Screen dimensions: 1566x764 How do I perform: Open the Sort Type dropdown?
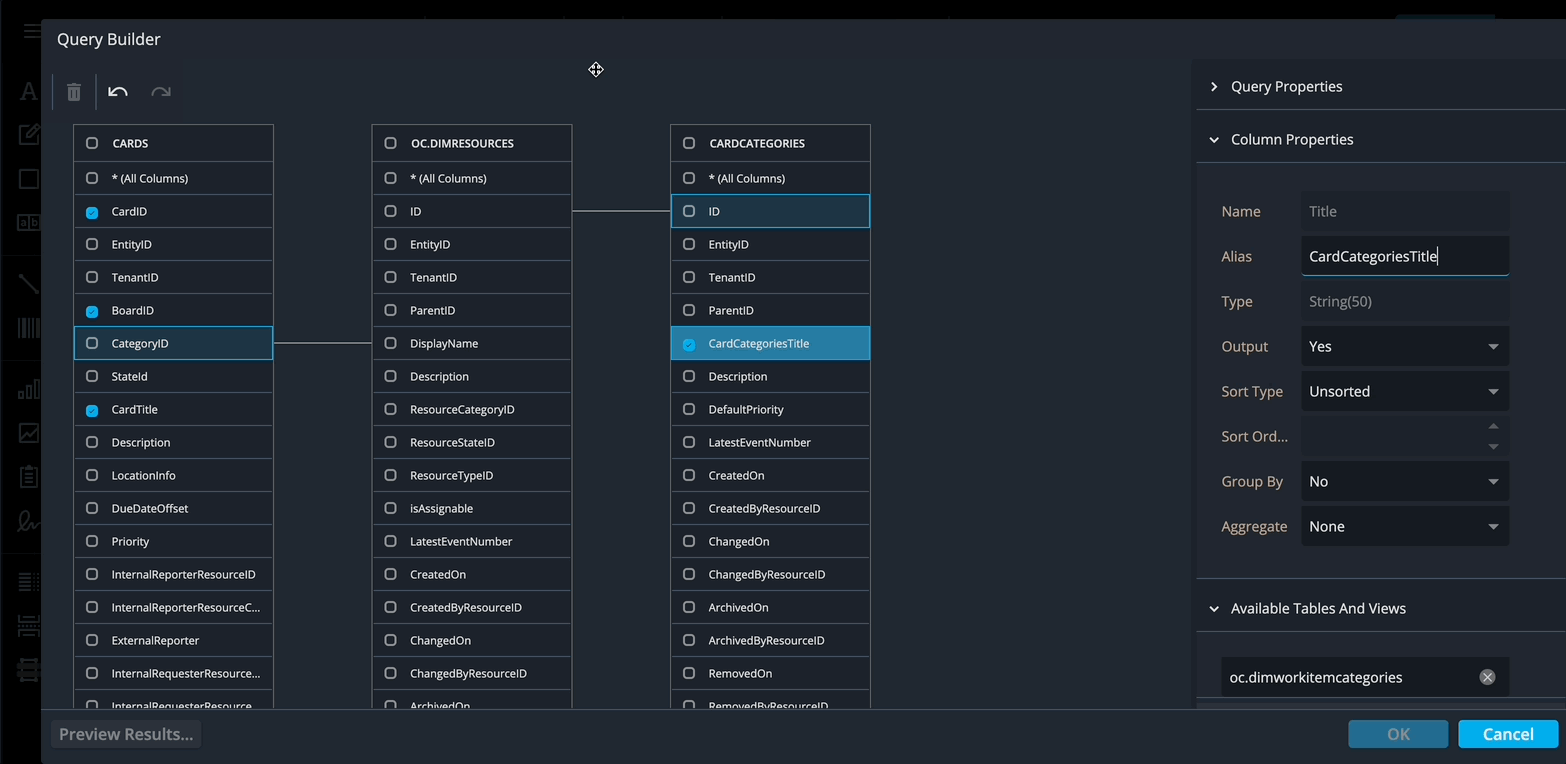[x=1405, y=391]
